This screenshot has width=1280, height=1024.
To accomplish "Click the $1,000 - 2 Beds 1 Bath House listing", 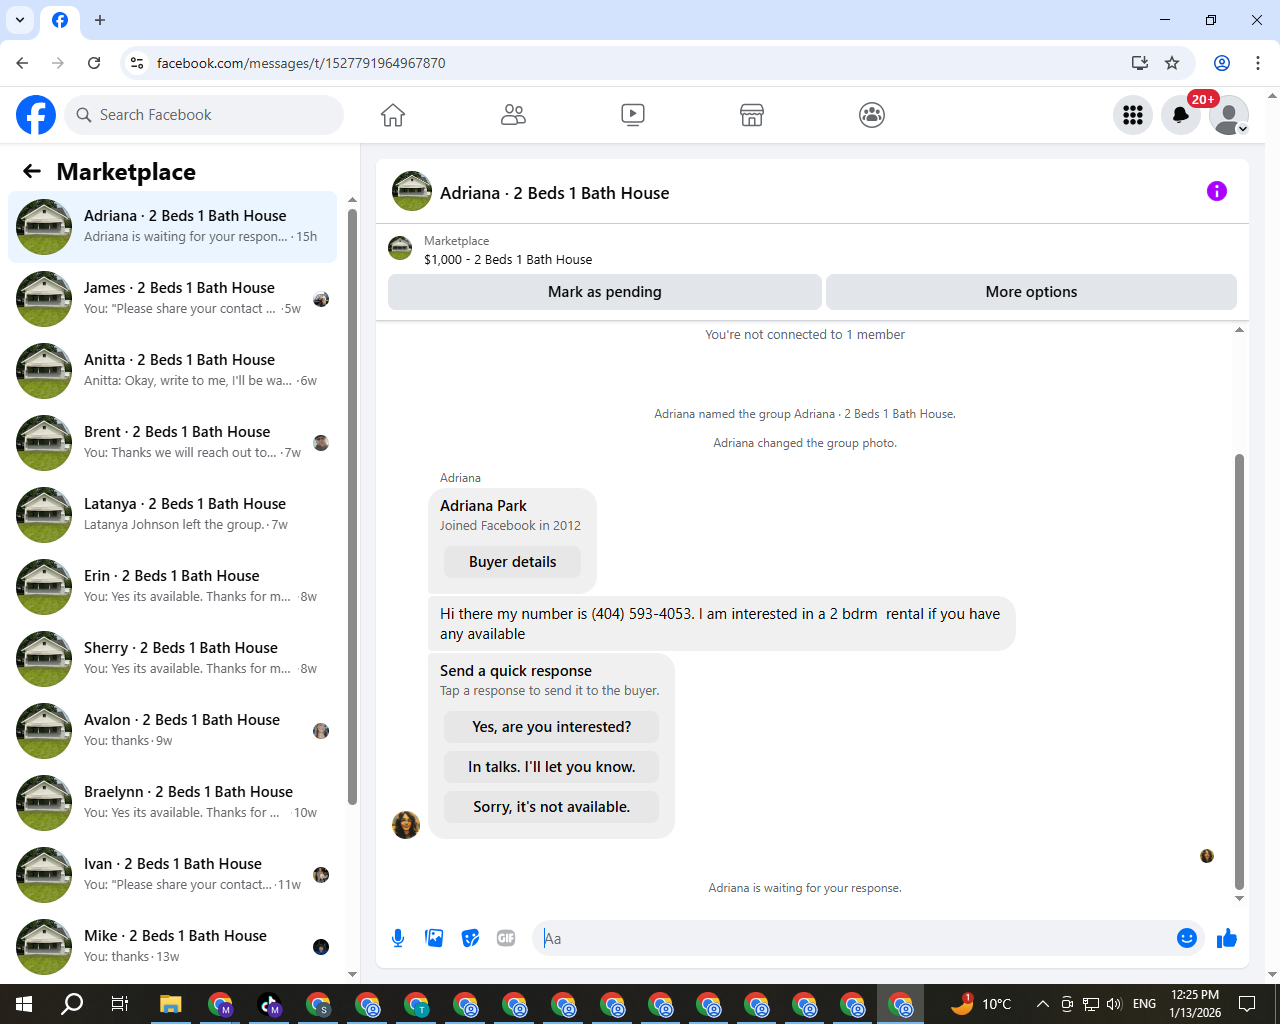I will (x=507, y=260).
